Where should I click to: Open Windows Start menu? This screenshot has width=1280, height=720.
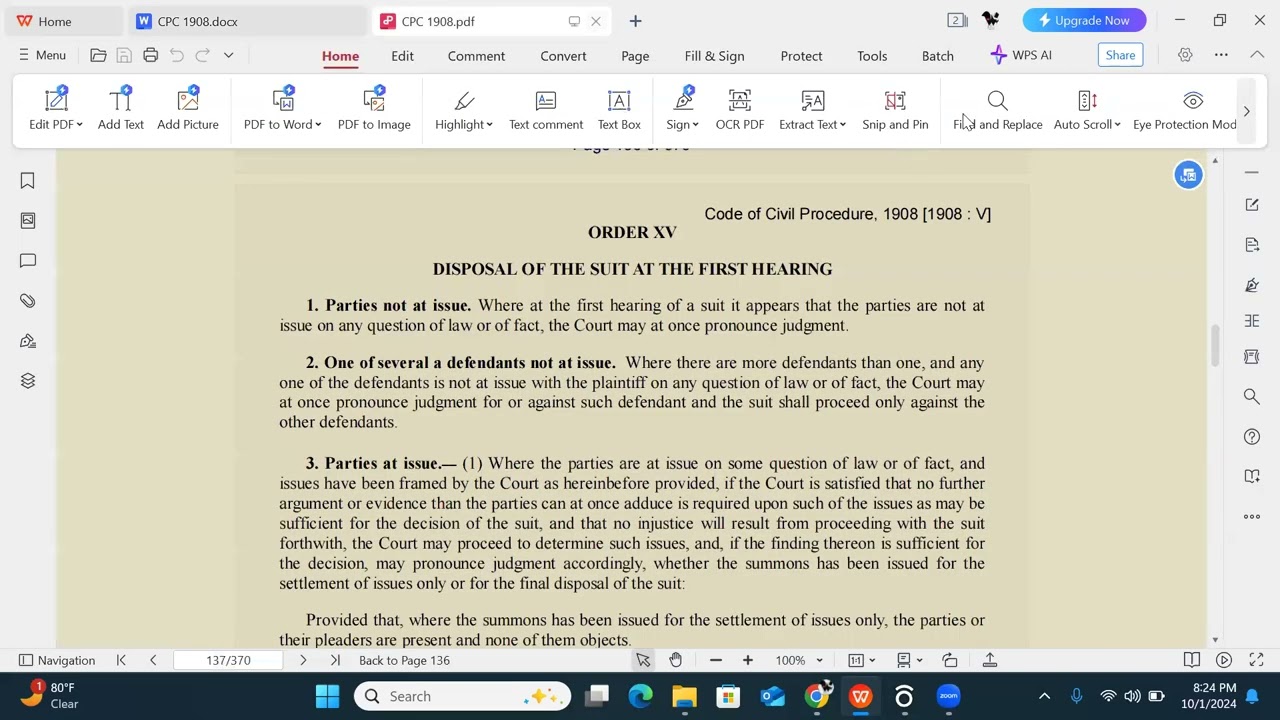point(327,696)
